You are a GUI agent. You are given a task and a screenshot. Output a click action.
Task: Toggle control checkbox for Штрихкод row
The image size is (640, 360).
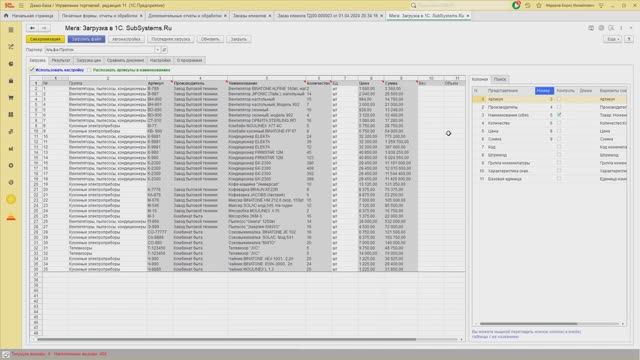[559, 155]
